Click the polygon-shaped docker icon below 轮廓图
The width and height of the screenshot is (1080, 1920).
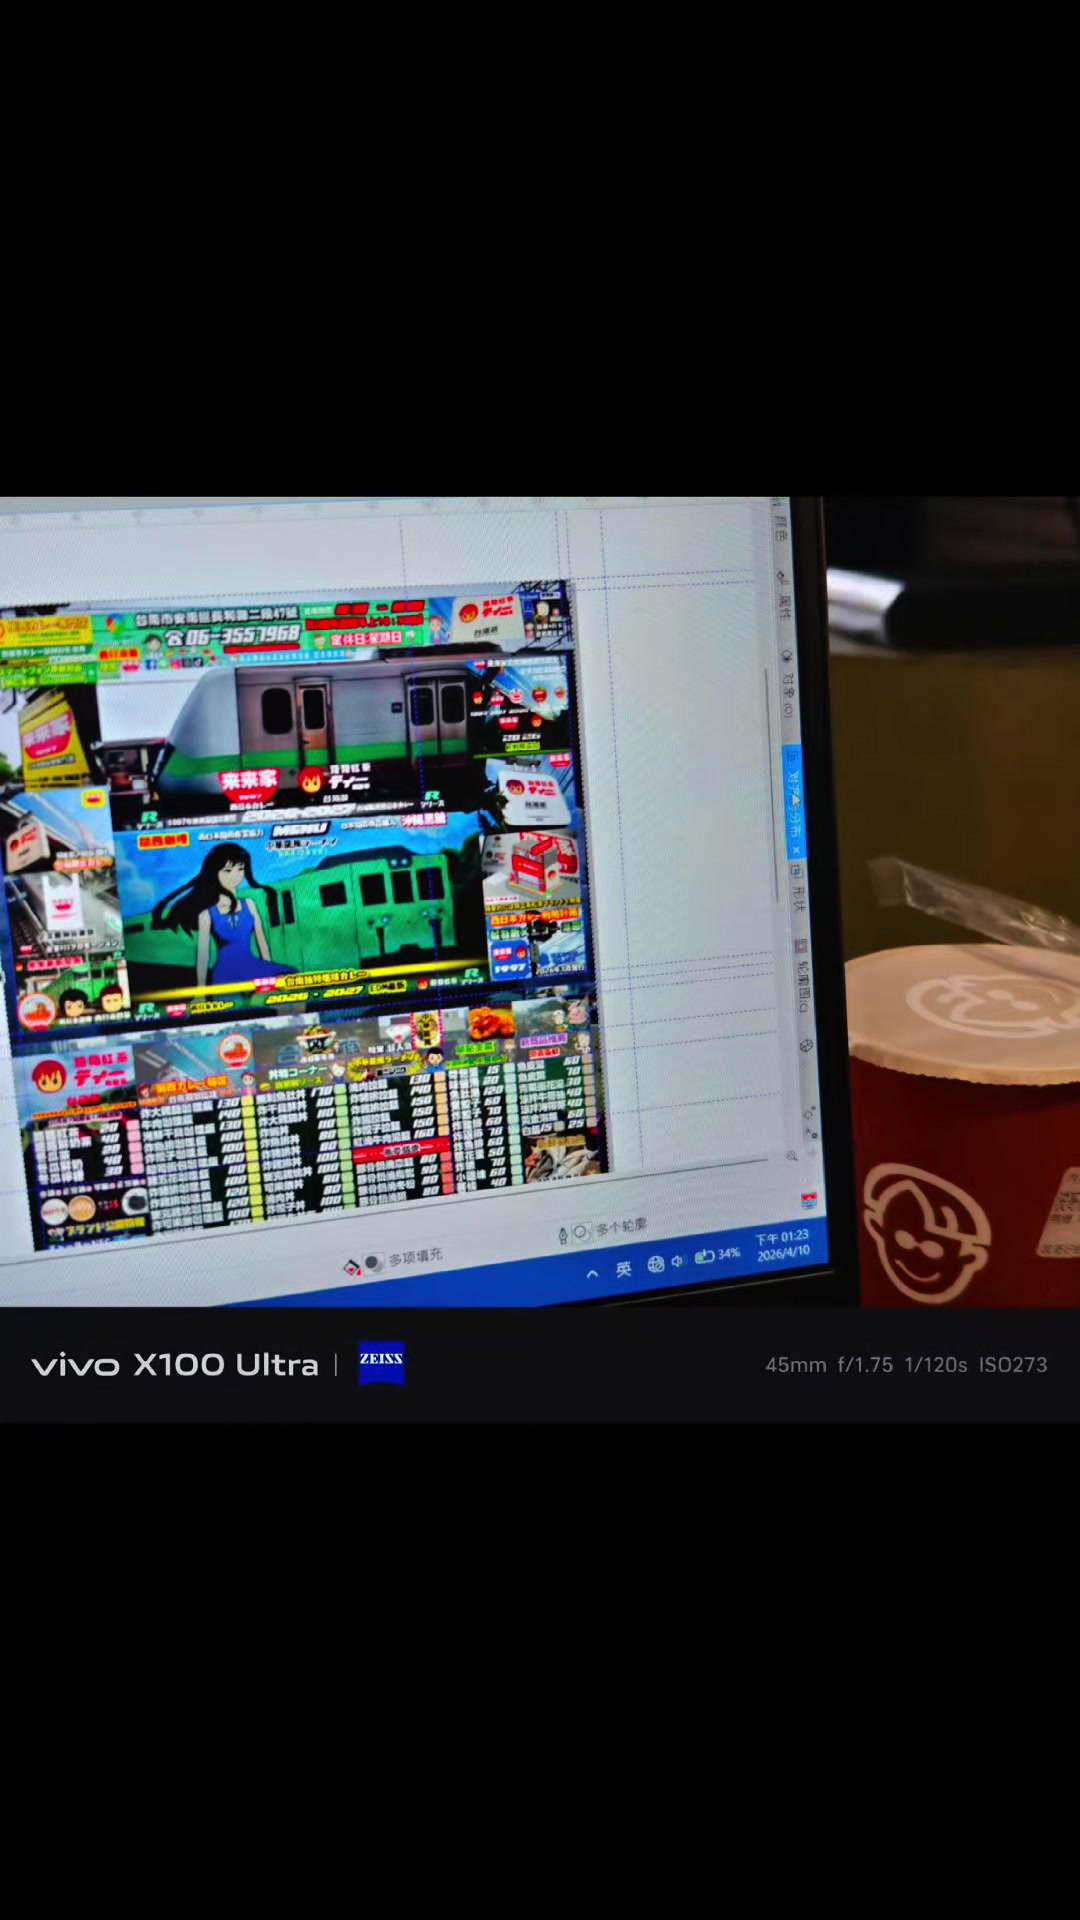click(x=806, y=1045)
